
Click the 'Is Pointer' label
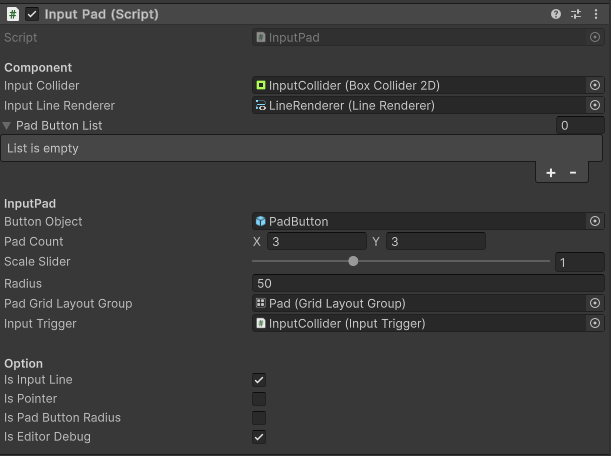point(30,399)
